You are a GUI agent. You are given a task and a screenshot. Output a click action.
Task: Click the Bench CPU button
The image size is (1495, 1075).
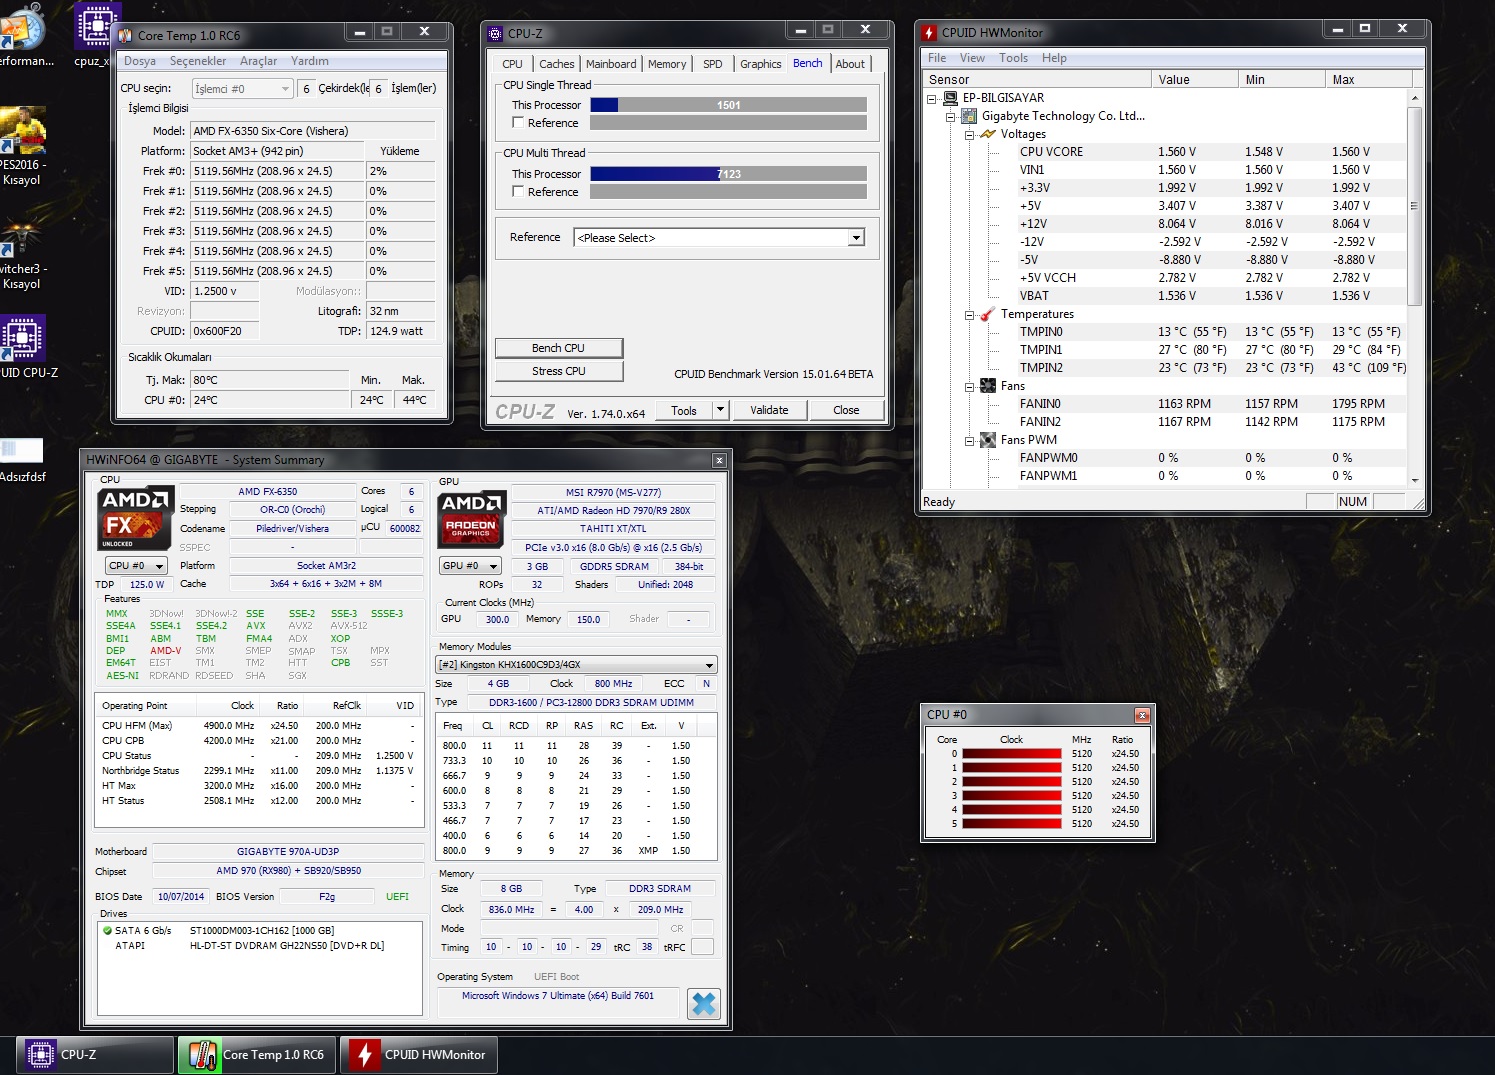pos(559,348)
